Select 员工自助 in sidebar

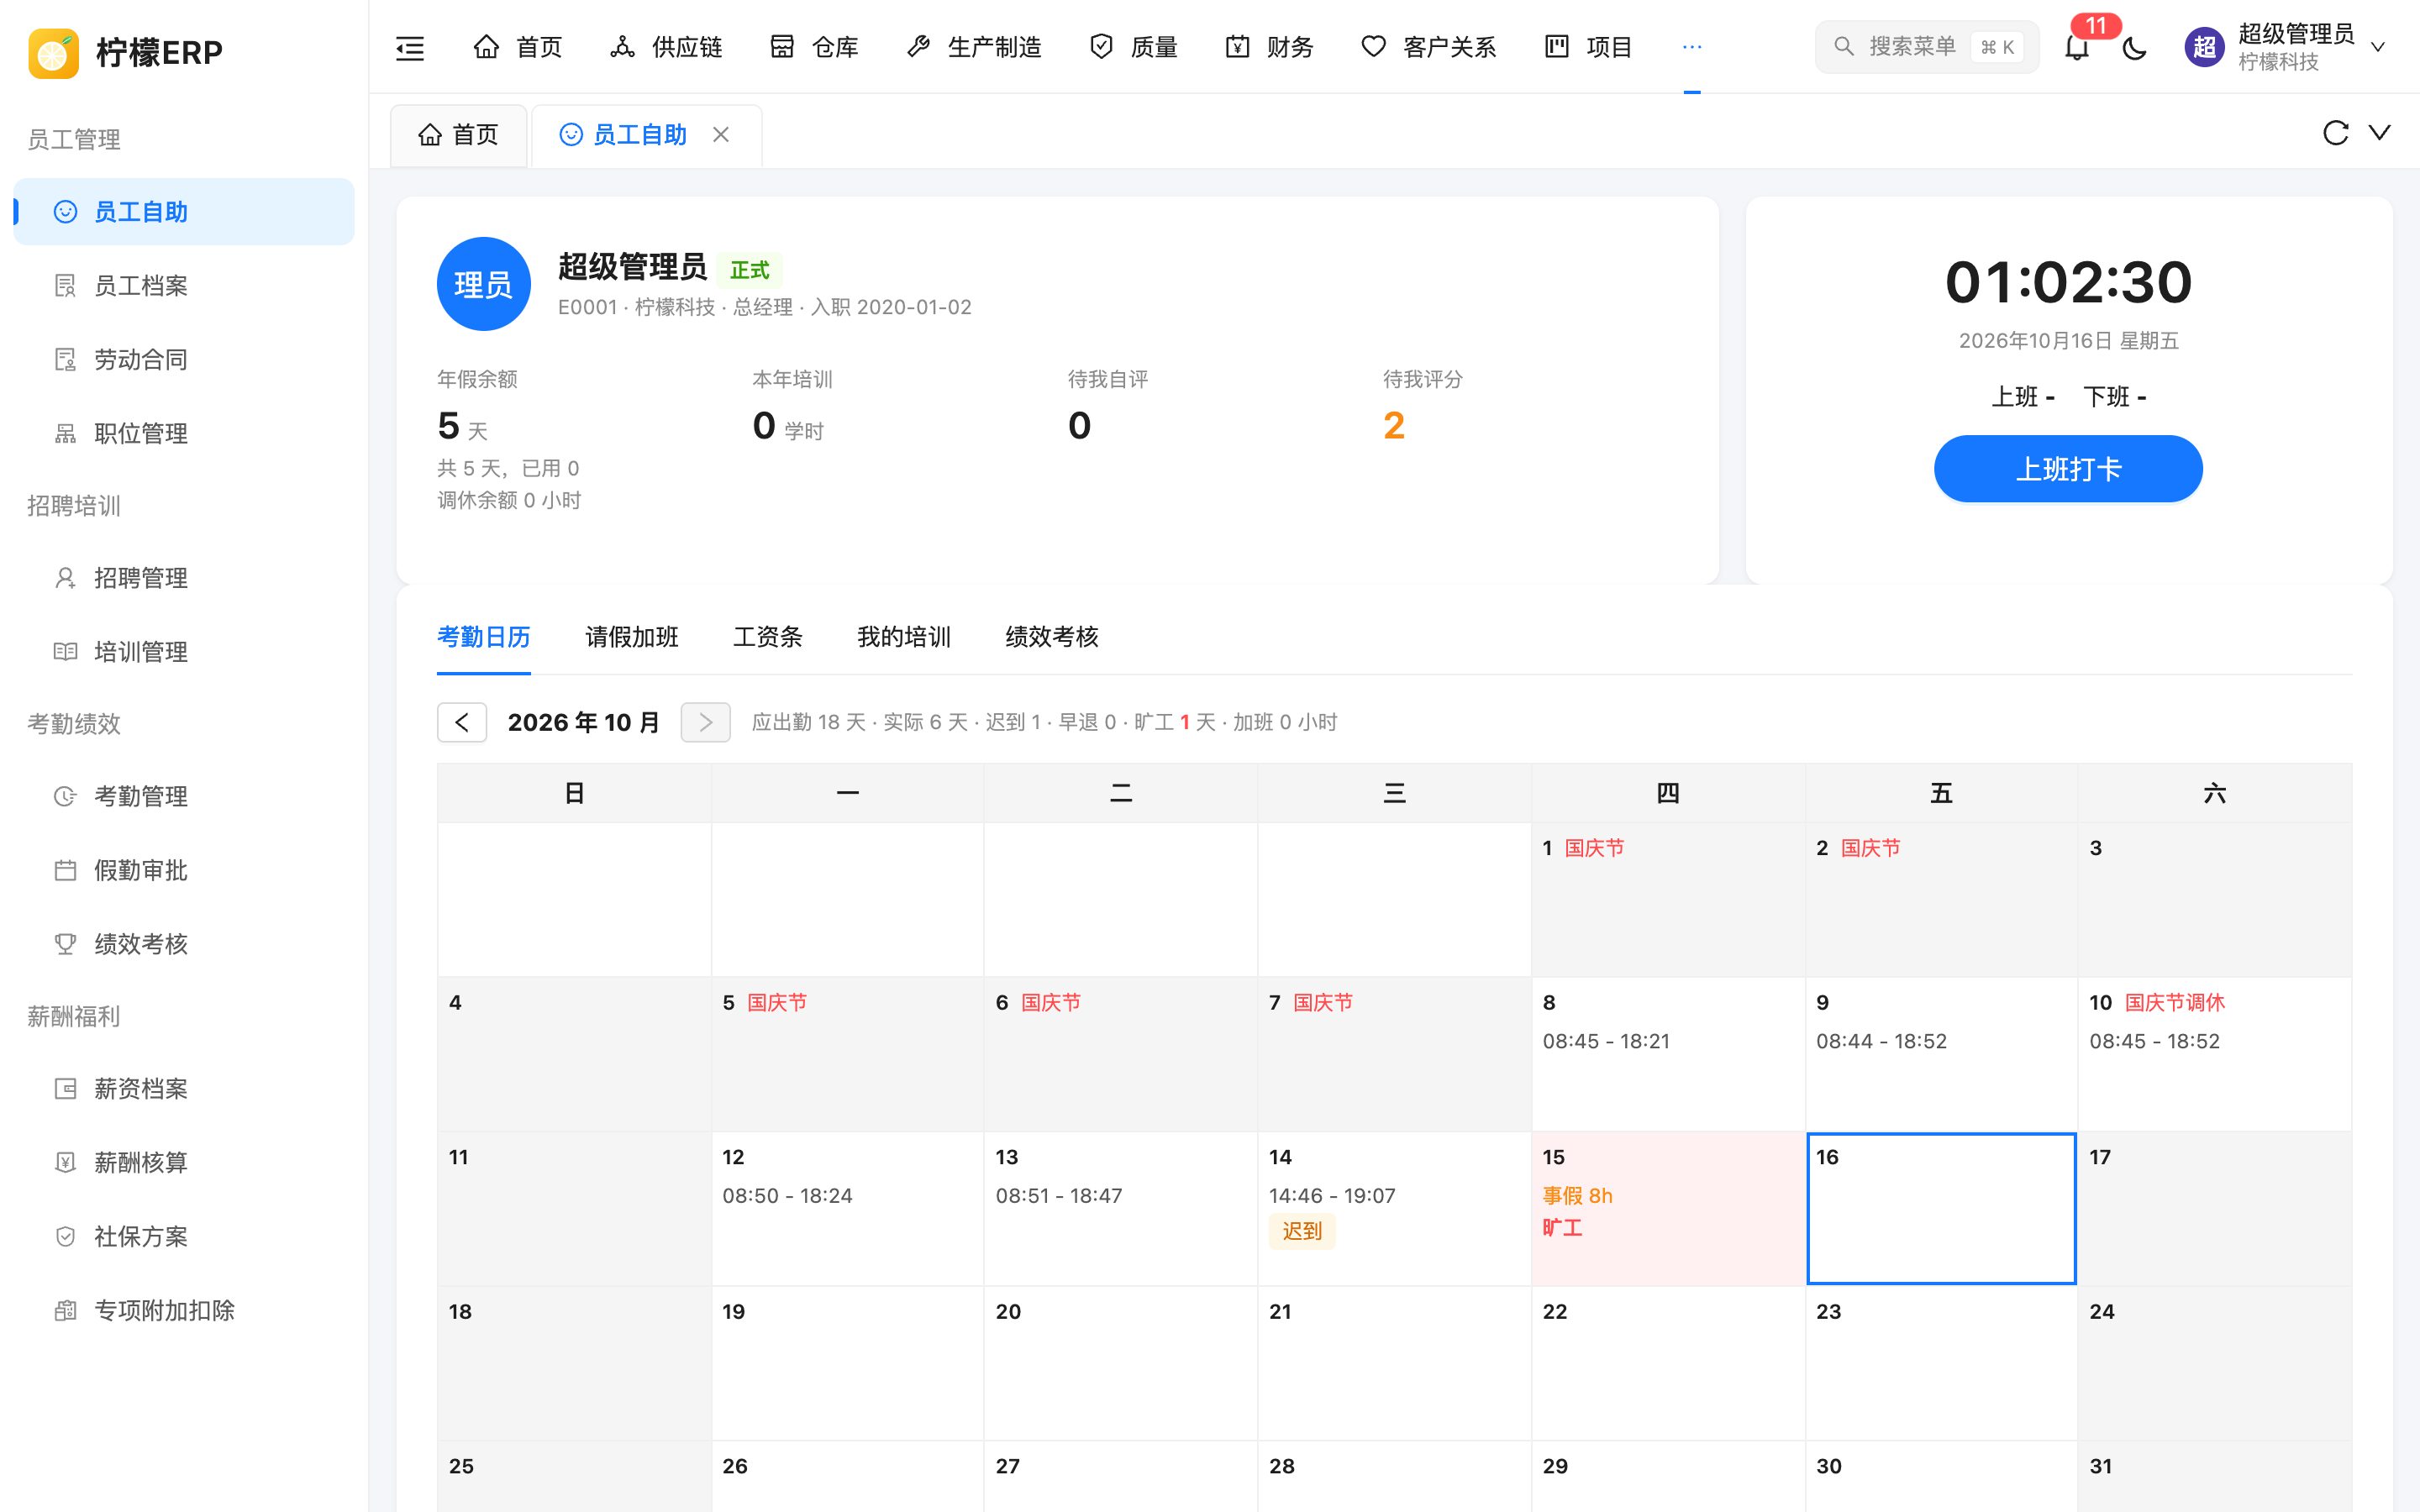184,212
